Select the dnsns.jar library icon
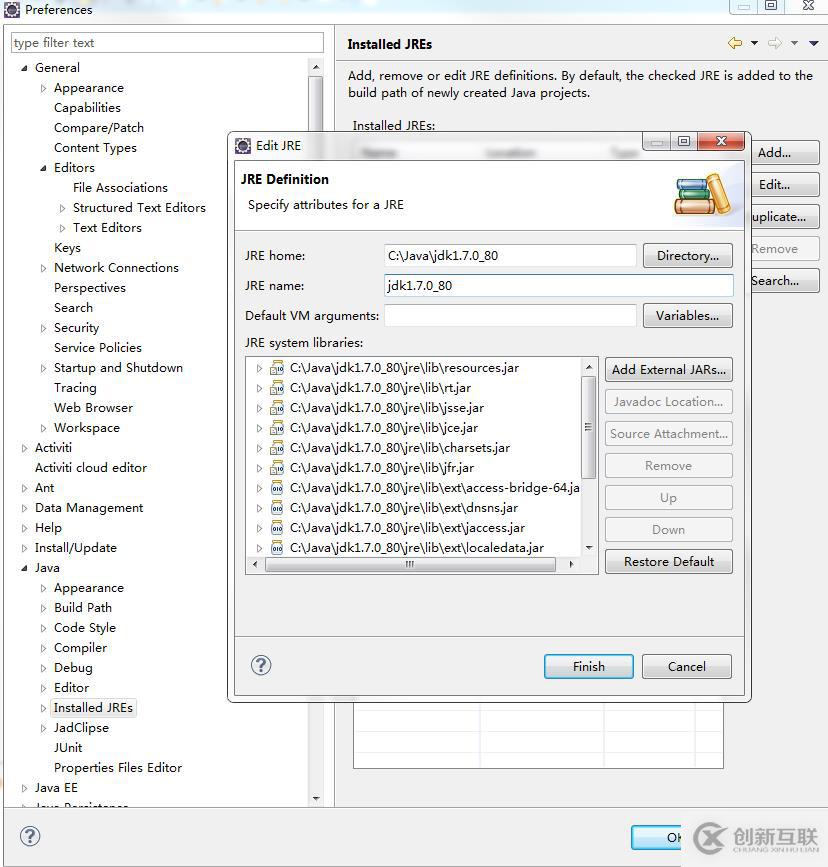Viewport: 828px width, 867px height. click(x=277, y=508)
